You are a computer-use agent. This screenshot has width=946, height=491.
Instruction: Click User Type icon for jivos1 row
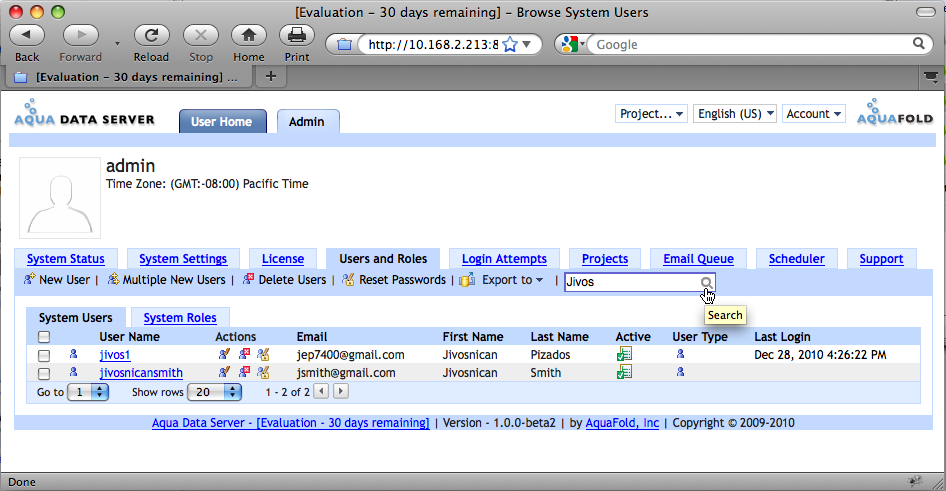(x=681, y=354)
